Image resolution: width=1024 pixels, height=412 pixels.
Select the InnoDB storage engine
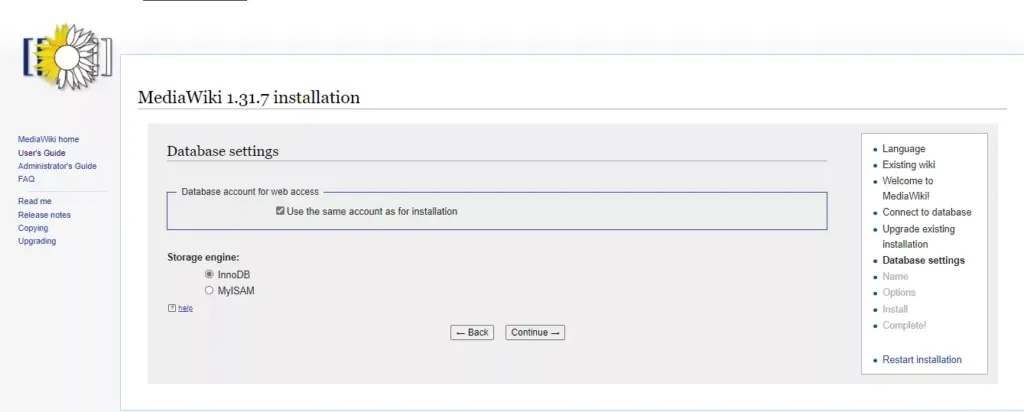pos(209,274)
